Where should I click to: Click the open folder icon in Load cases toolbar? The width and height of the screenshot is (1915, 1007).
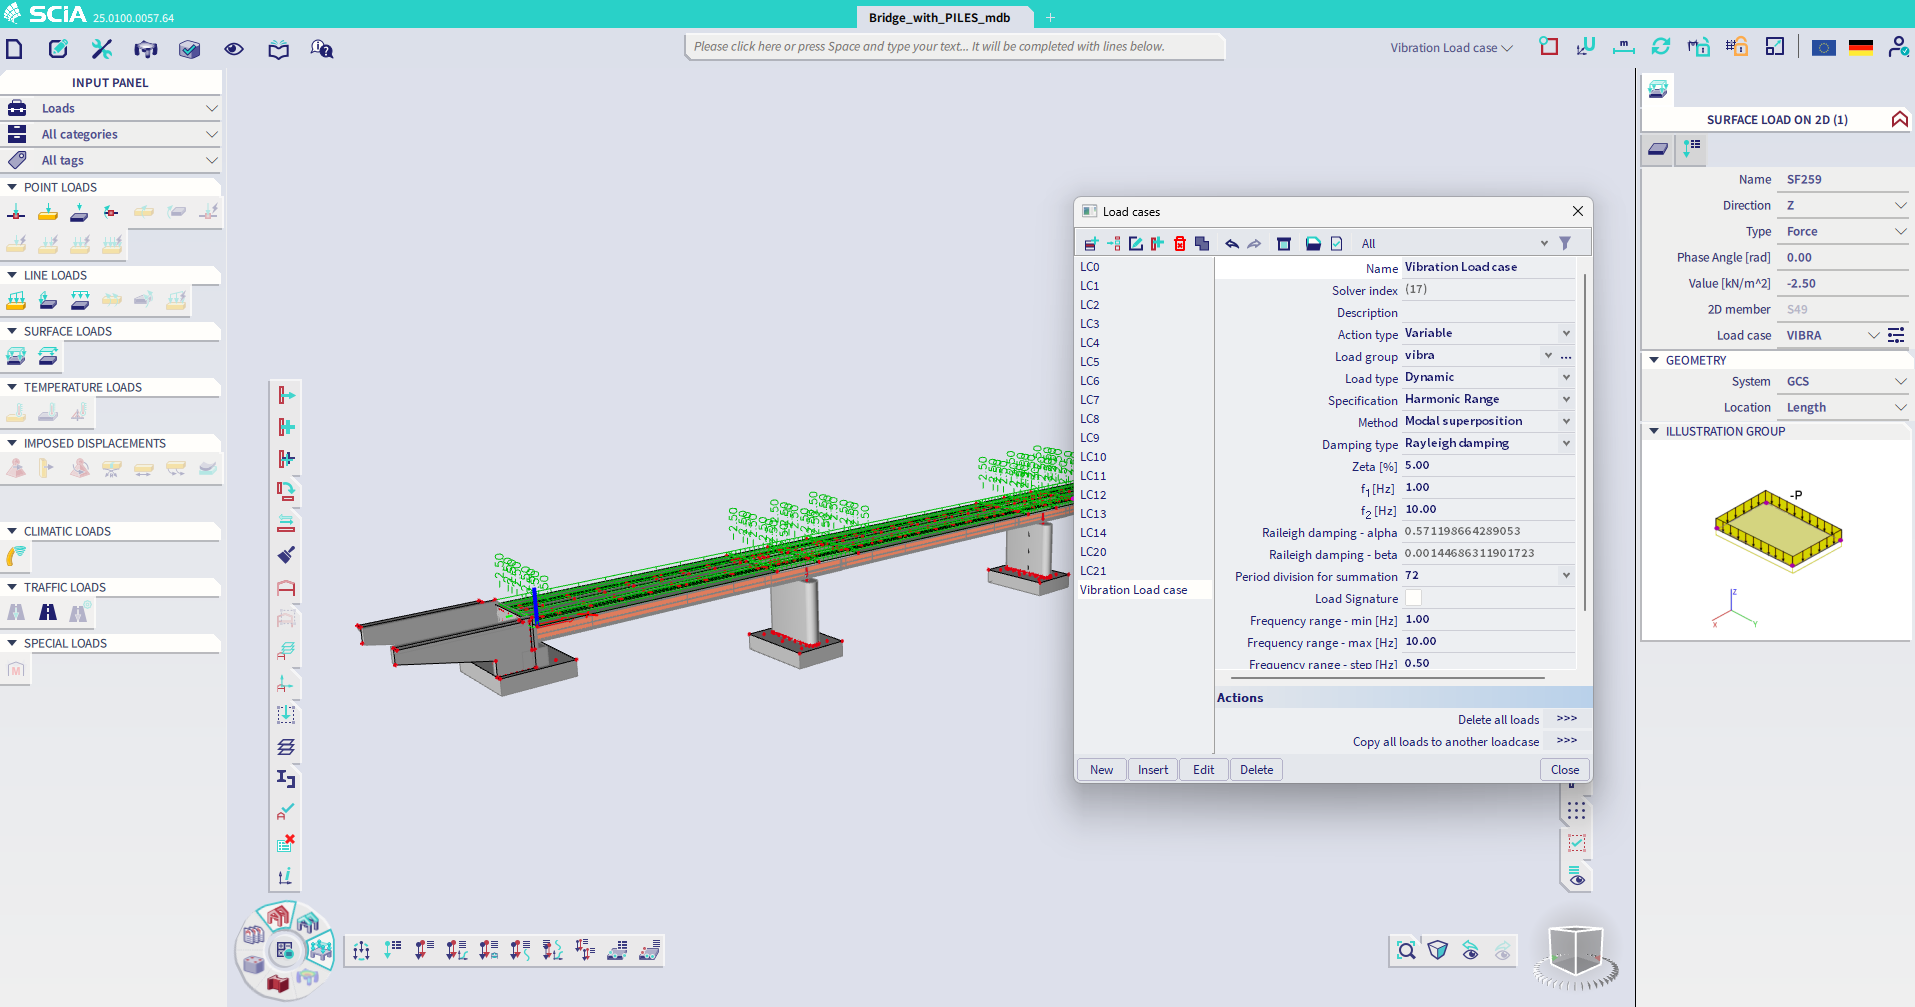point(1313,244)
